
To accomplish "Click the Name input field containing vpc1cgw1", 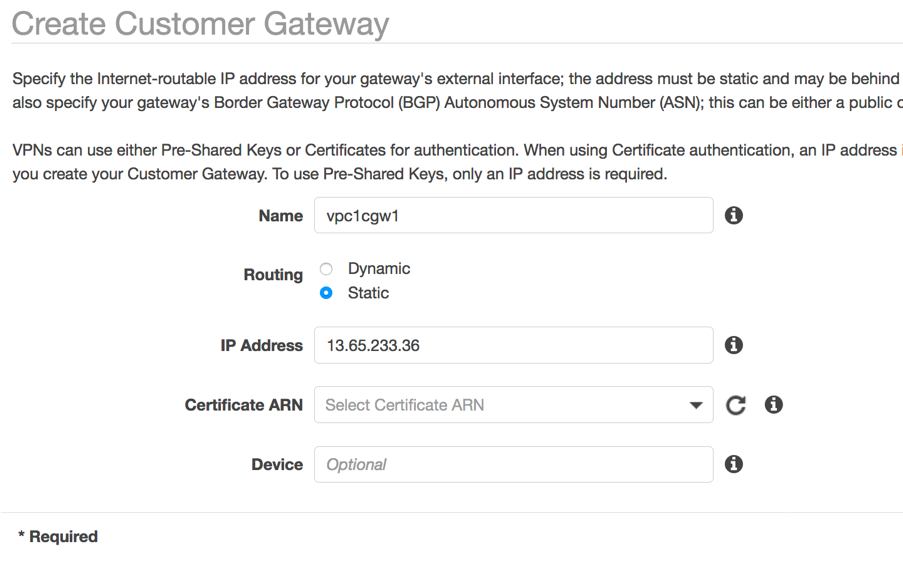I will pos(514,215).
